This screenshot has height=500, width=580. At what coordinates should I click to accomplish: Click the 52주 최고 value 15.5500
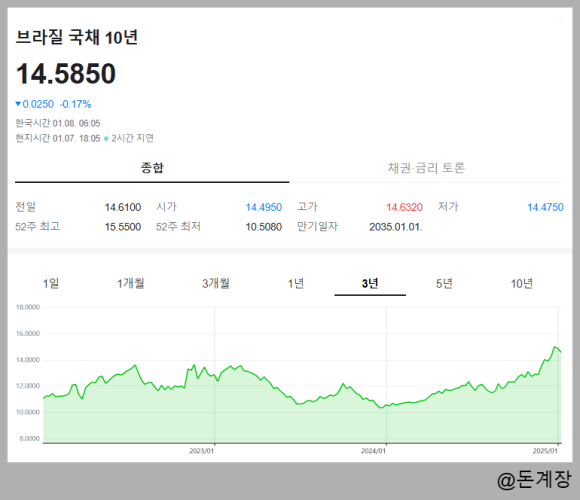pos(123,227)
